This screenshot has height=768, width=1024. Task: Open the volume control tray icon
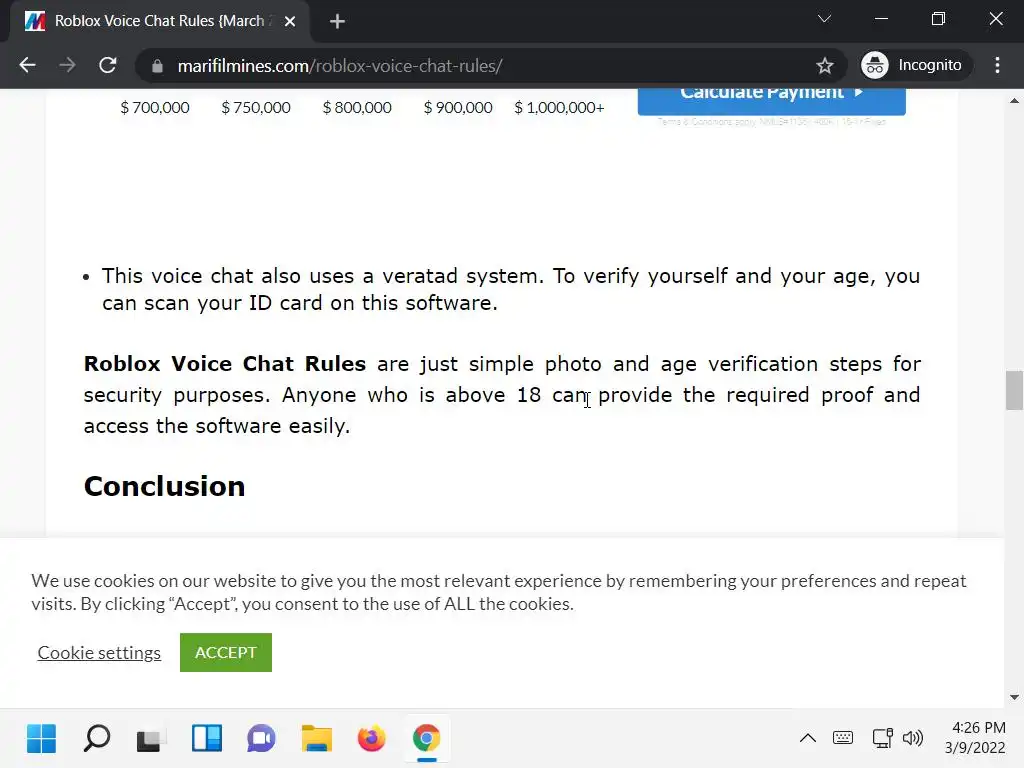913,739
